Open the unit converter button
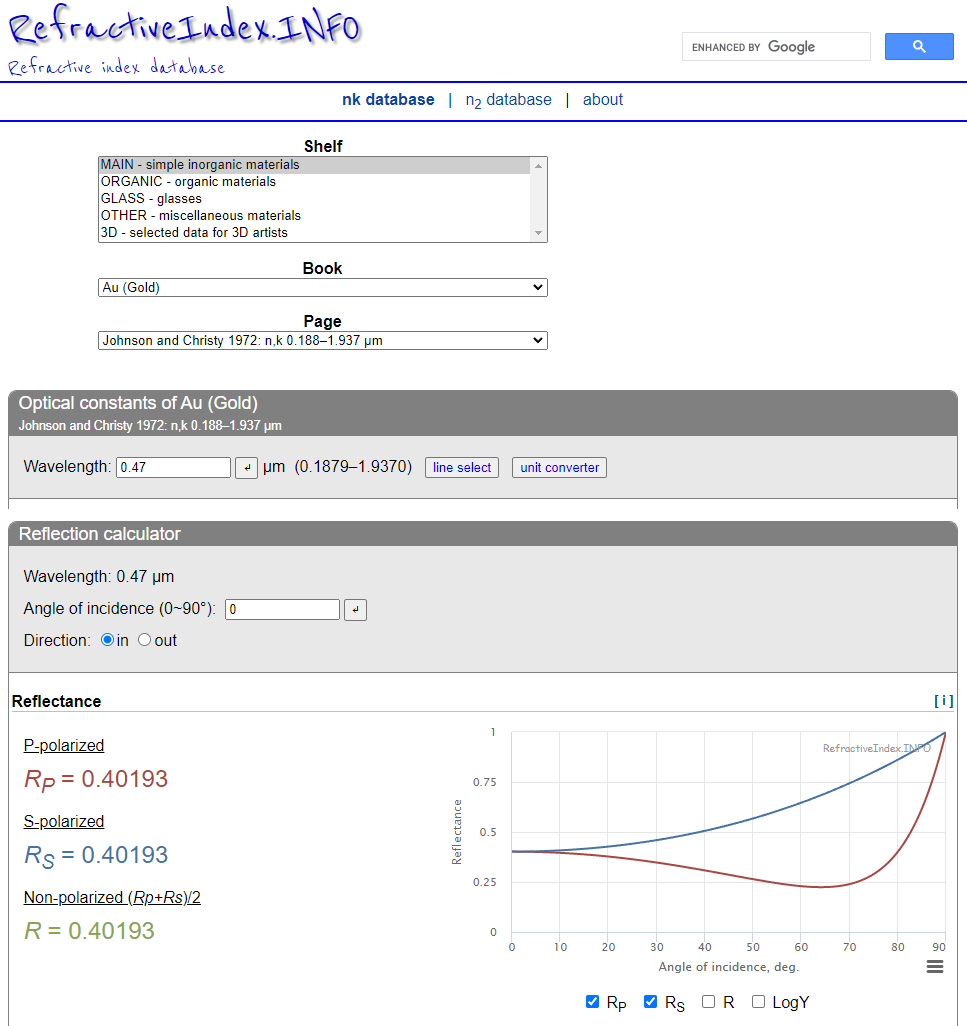Image resolution: width=967 pixels, height=1026 pixels. pyautogui.click(x=559, y=467)
